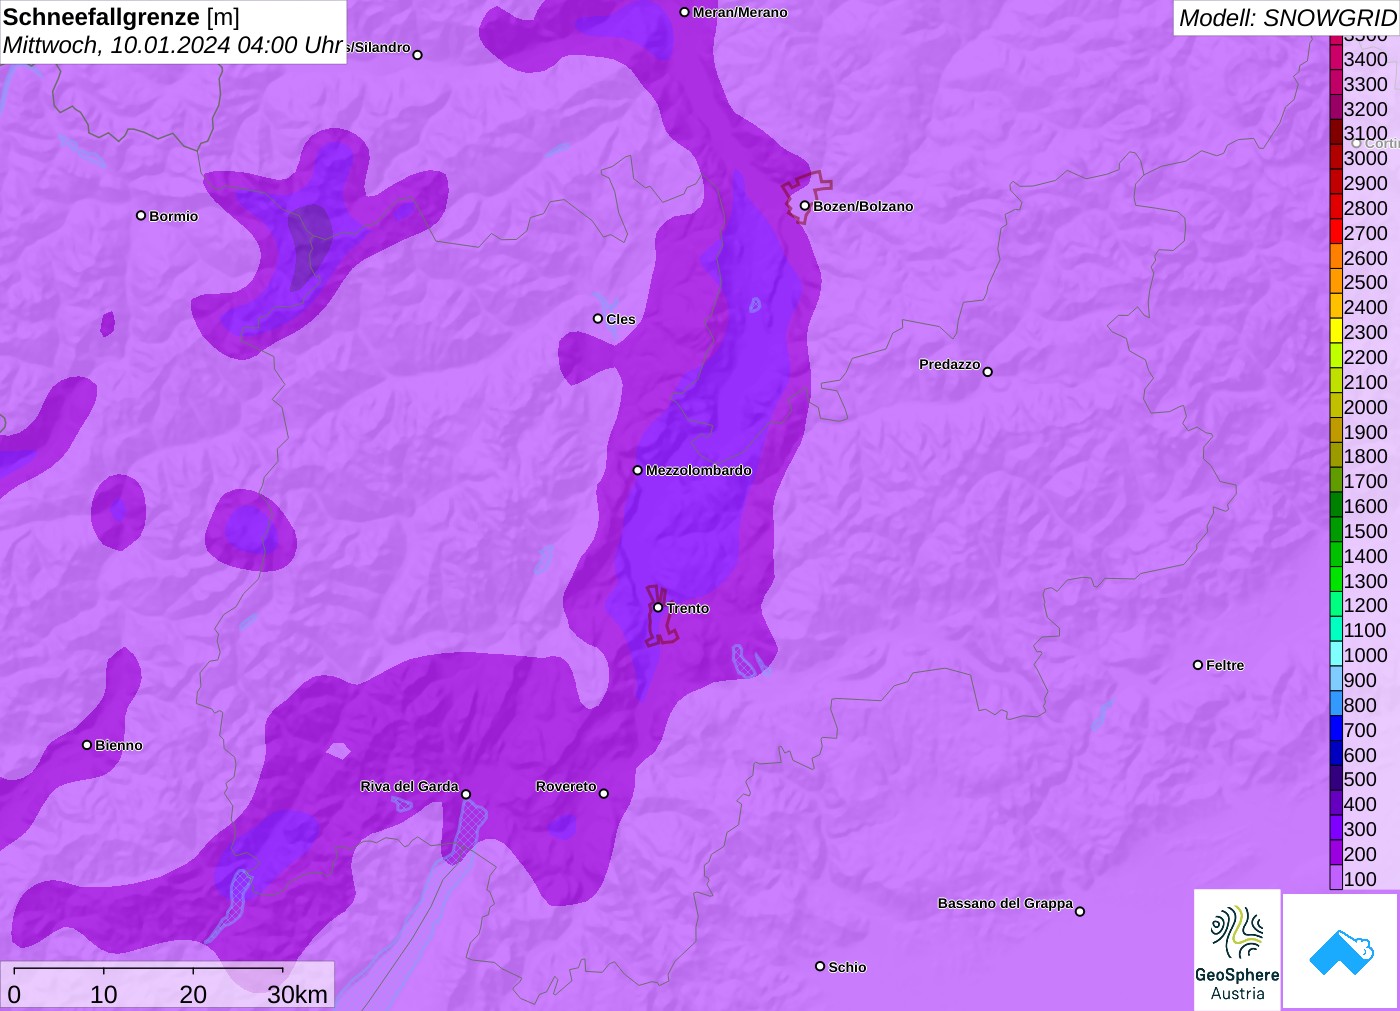Click the legend value '2500'
1400x1011 pixels.
pos(1366,282)
